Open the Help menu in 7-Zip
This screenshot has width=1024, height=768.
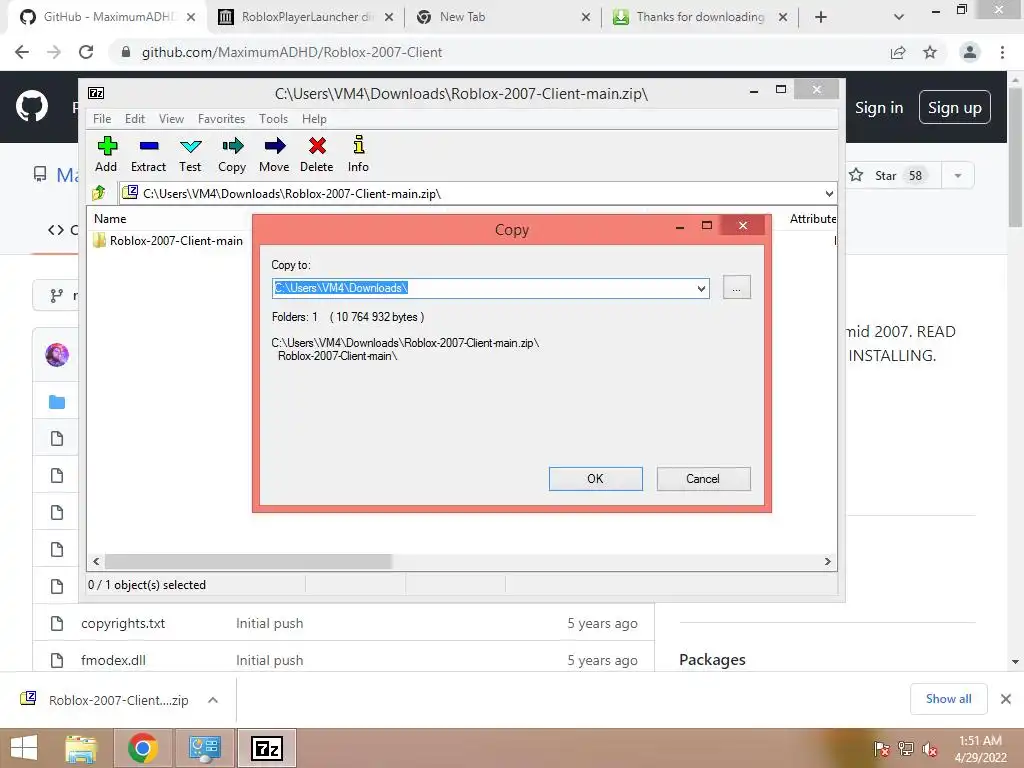pos(314,119)
